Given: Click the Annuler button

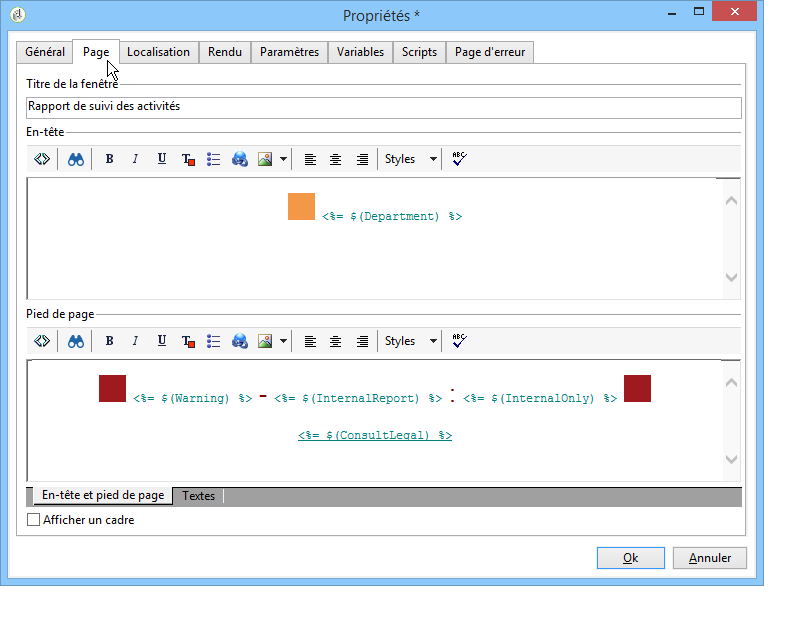Looking at the screenshot, I should (x=710, y=558).
